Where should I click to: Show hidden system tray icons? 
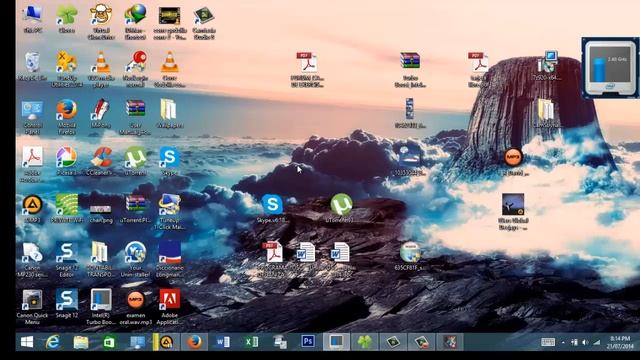tap(563, 342)
